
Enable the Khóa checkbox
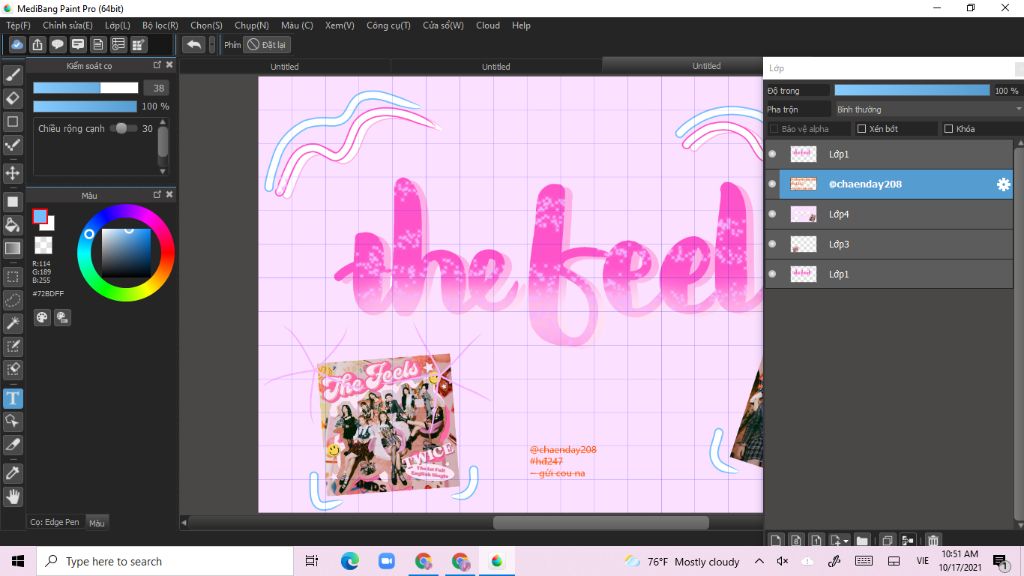[x=948, y=129]
